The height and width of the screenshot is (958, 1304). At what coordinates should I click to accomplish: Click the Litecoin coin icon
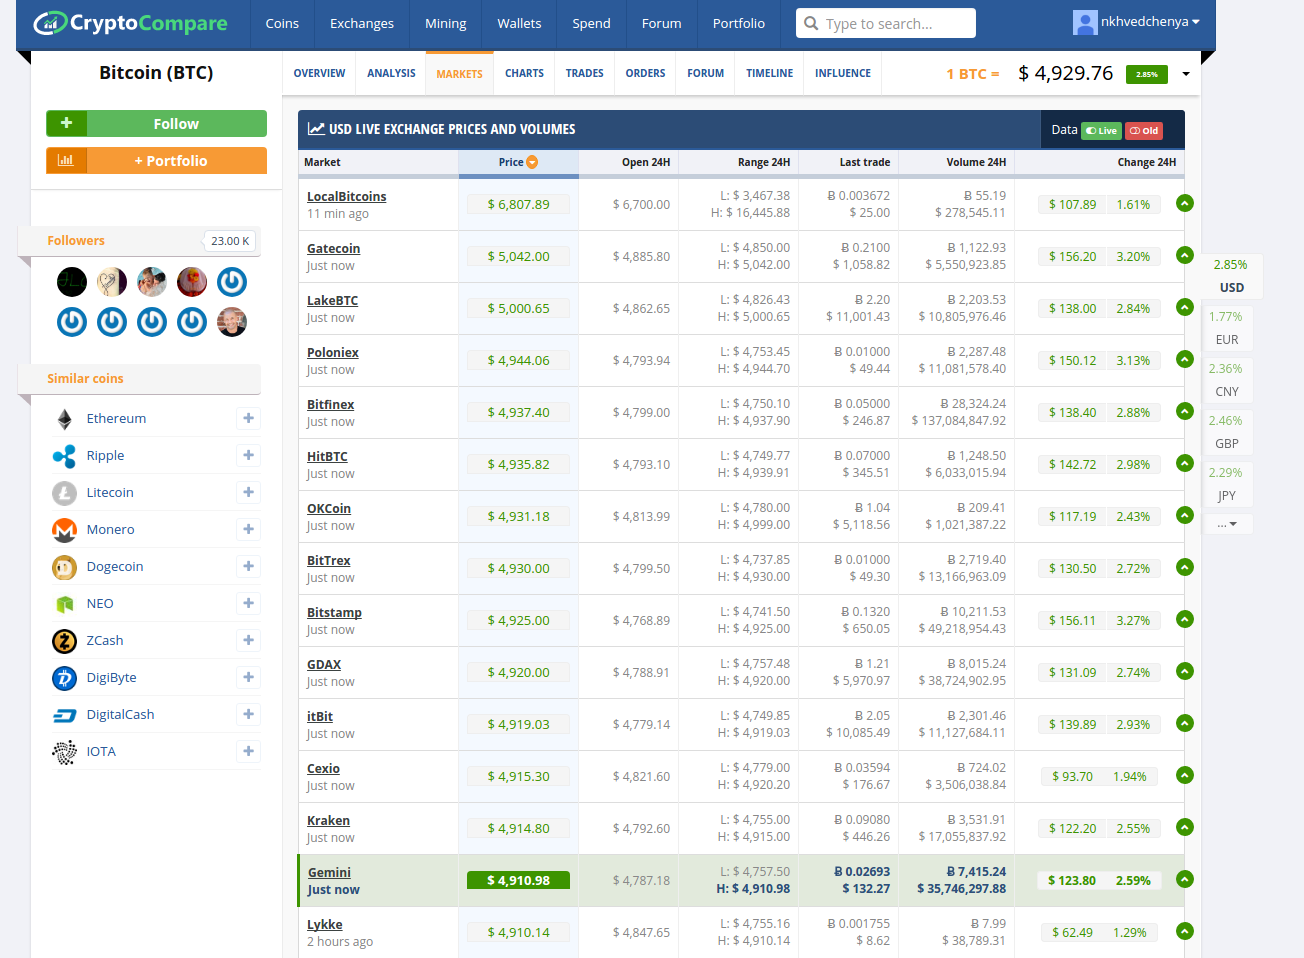coord(64,493)
